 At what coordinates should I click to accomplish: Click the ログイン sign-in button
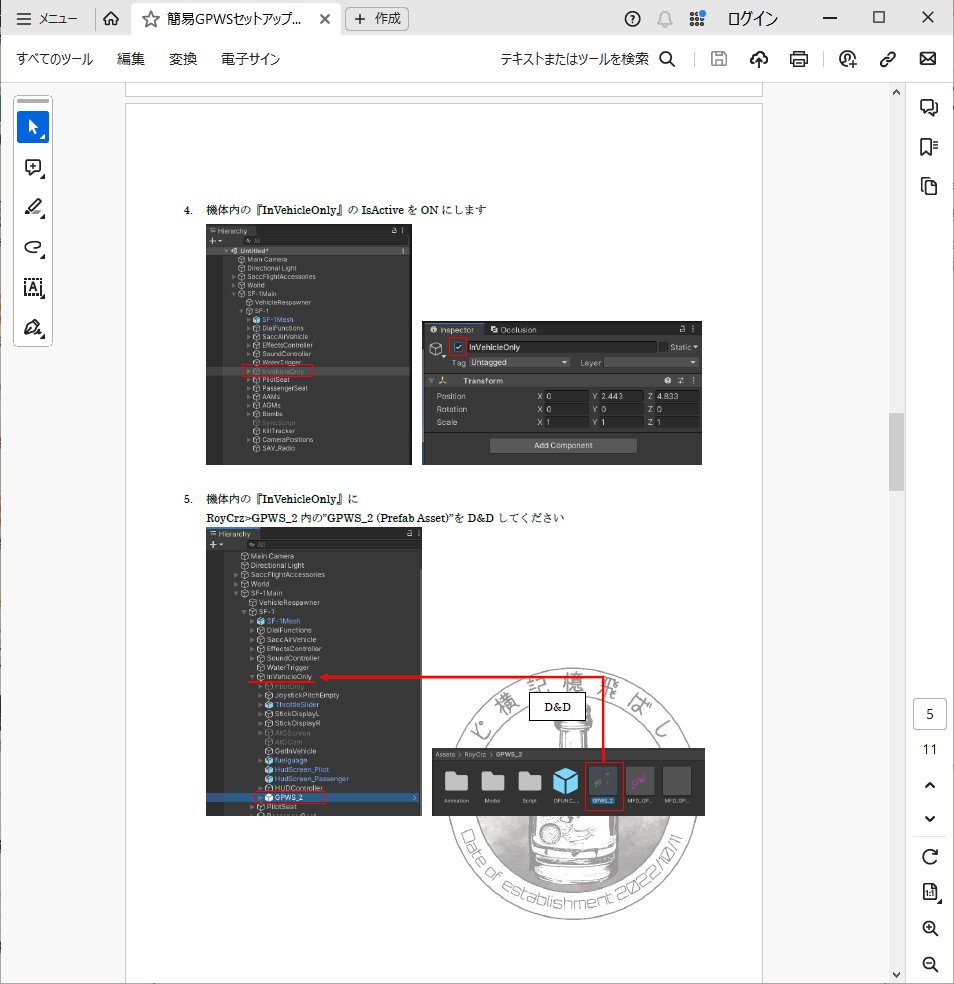(x=753, y=19)
